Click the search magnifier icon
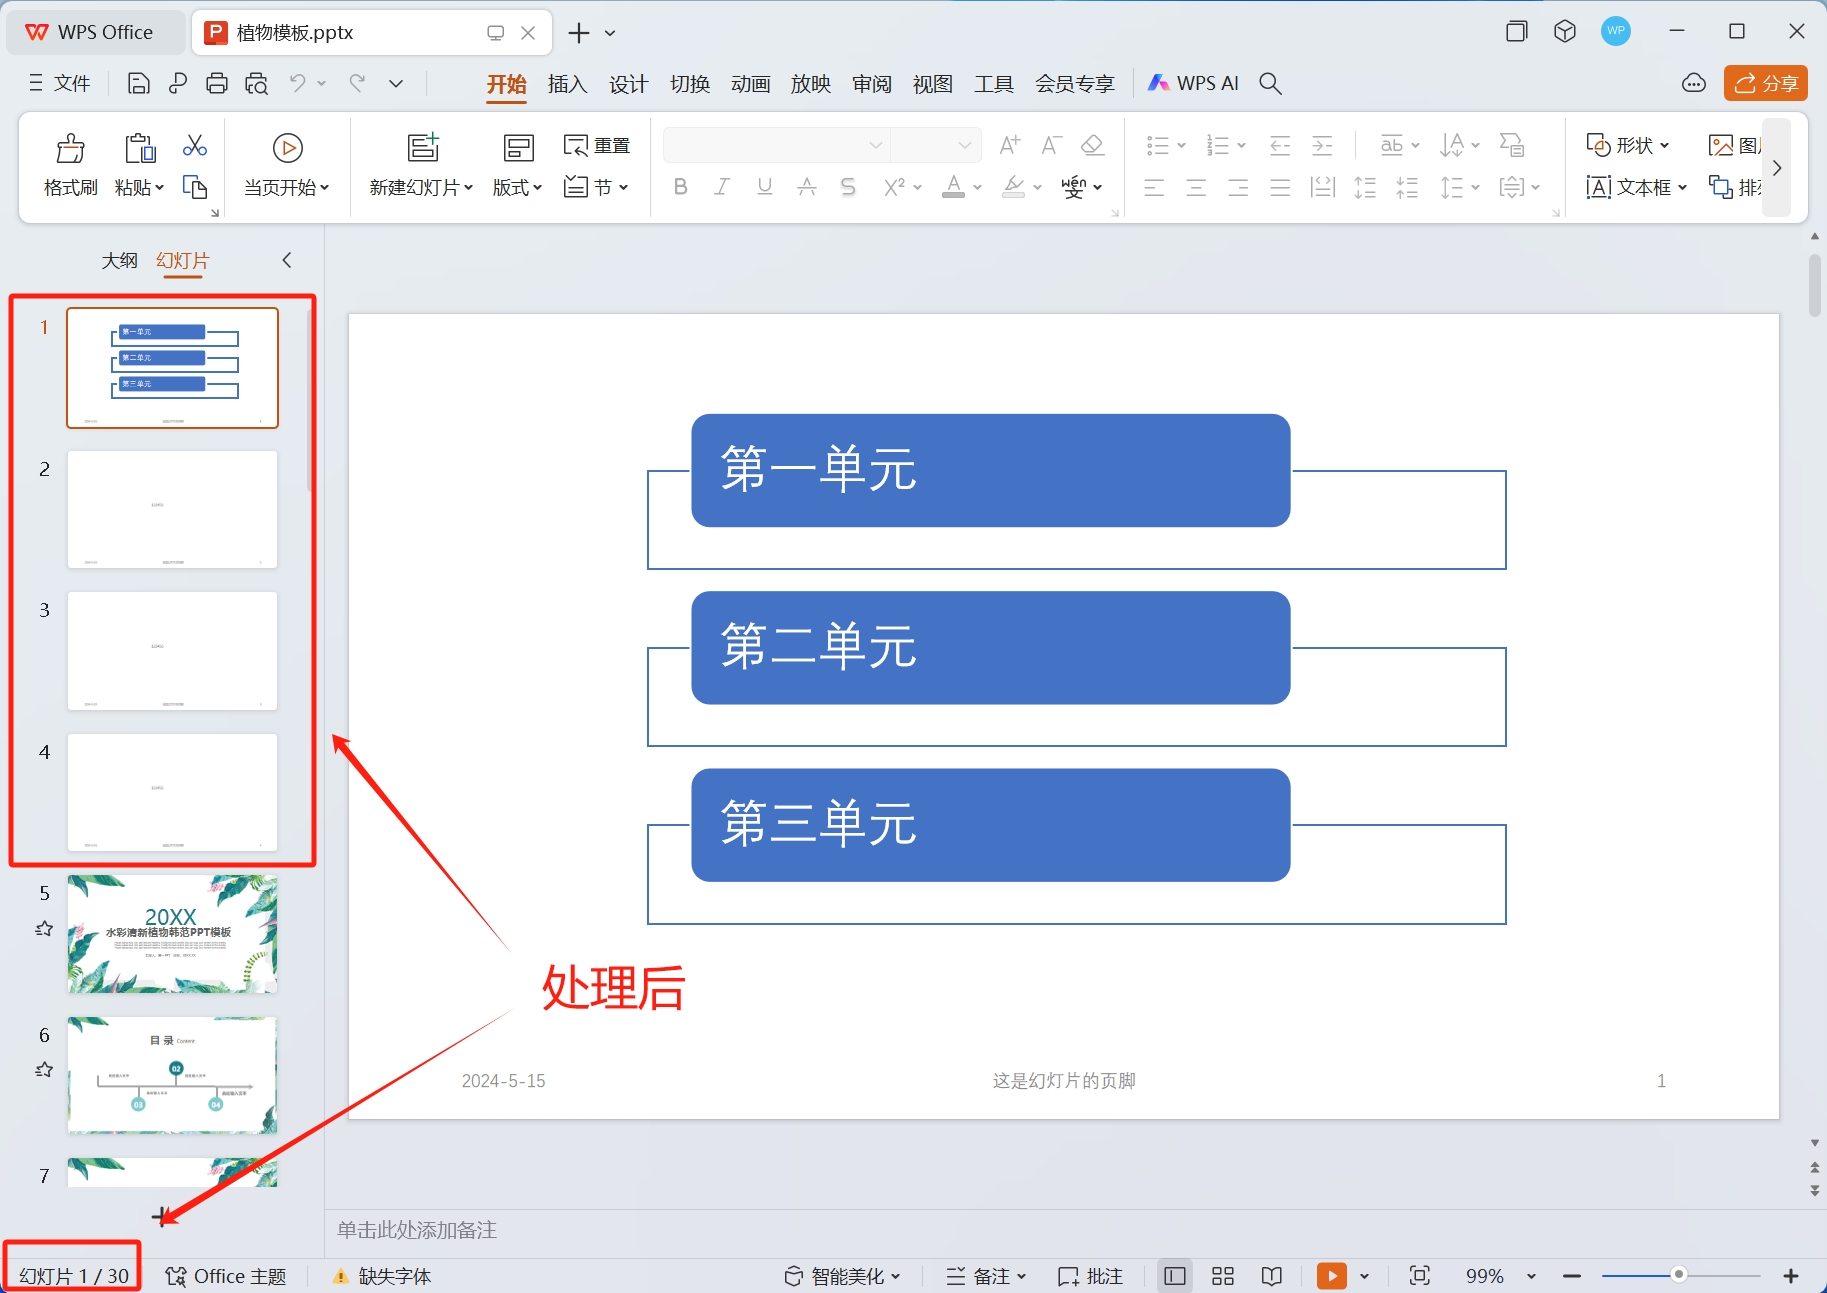Image resolution: width=1827 pixels, height=1293 pixels. tap(1270, 84)
